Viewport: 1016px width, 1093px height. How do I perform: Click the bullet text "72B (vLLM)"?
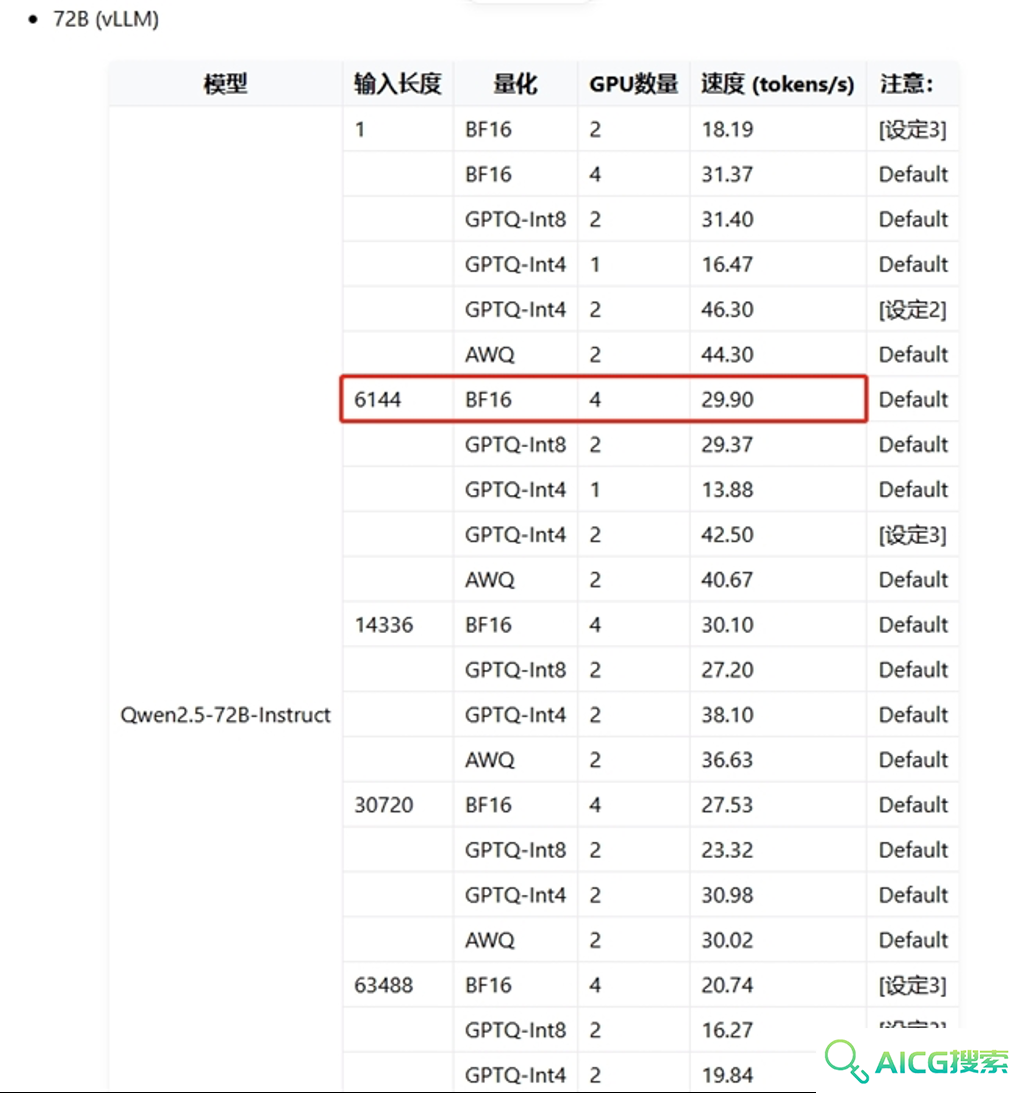click(106, 19)
